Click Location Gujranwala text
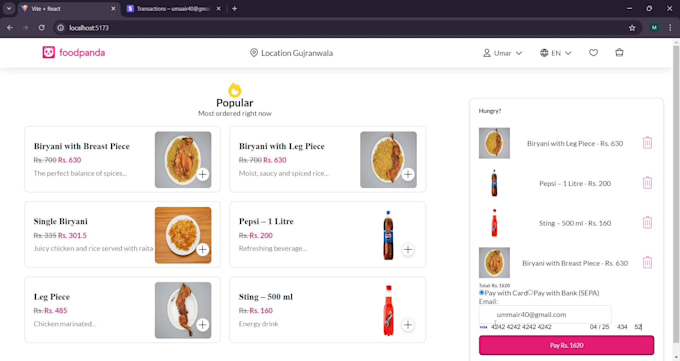The width and height of the screenshot is (680, 361). (x=297, y=53)
